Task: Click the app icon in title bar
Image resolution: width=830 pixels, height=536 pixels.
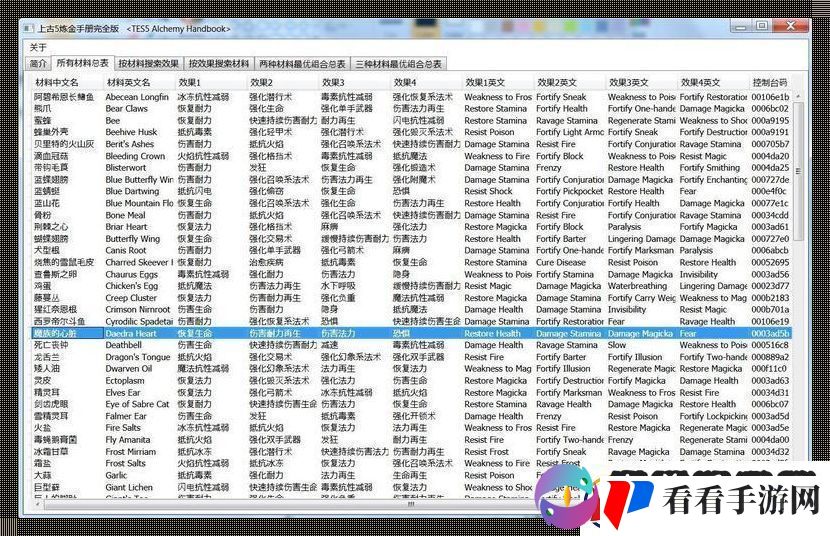Action: [29, 29]
